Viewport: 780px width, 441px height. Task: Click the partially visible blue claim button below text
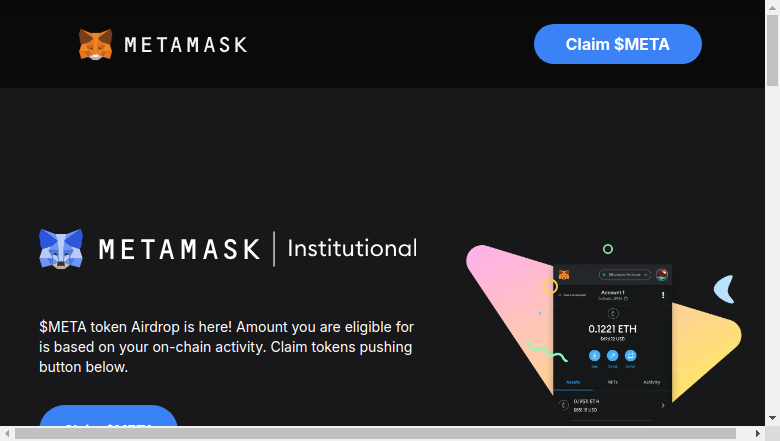pyautogui.click(x=108, y=416)
